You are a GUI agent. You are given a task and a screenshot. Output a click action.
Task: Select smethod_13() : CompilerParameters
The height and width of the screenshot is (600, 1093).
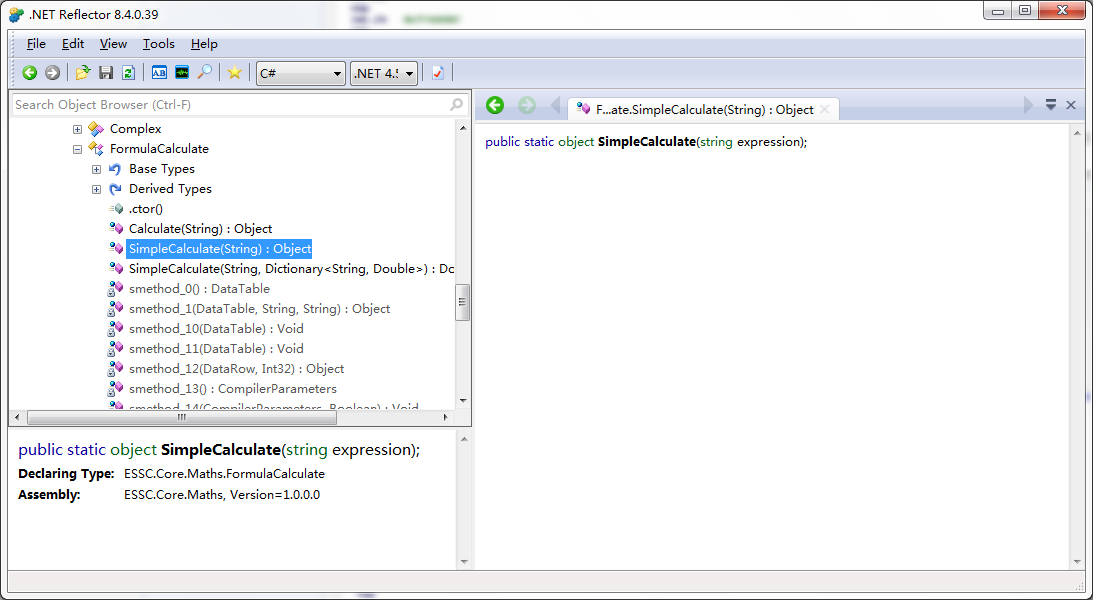tap(233, 389)
